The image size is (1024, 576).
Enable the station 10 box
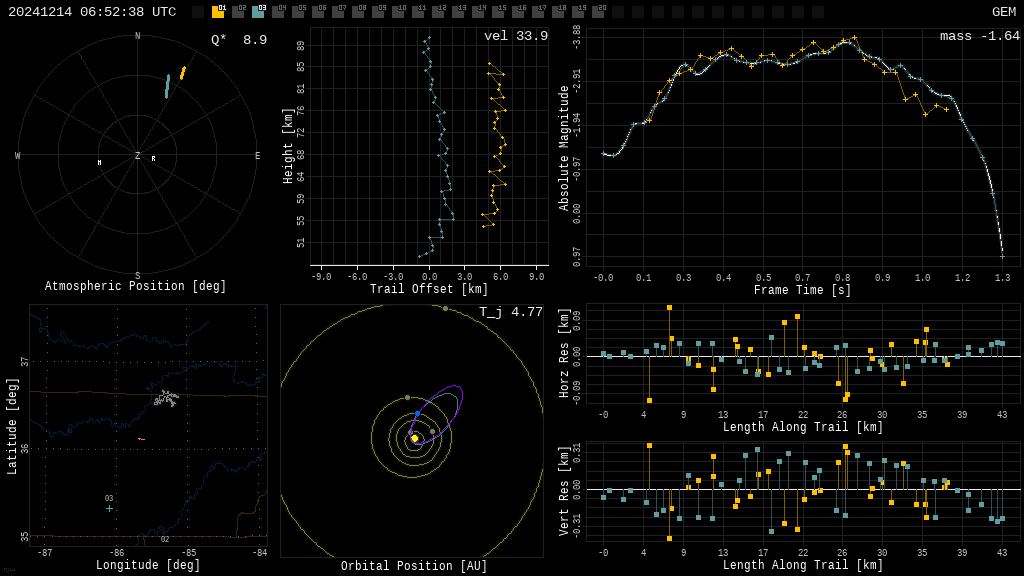[x=398, y=12]
